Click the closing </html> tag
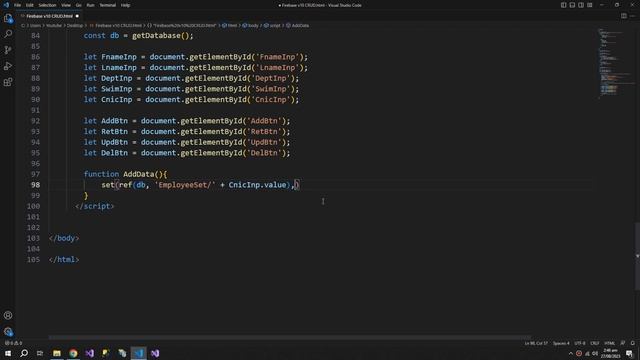This screenshot has width=640, height=360. (x=64, y=259)
